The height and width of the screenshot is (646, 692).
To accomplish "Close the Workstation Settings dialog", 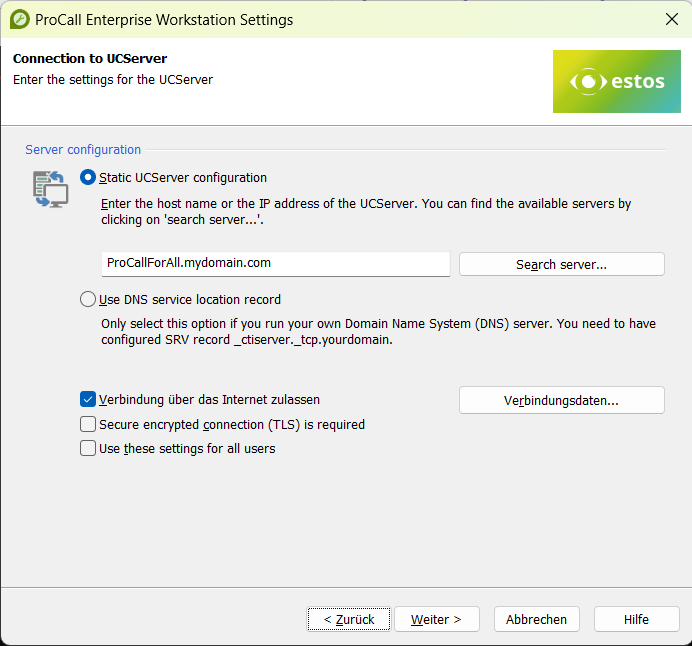I will point(671,19).
